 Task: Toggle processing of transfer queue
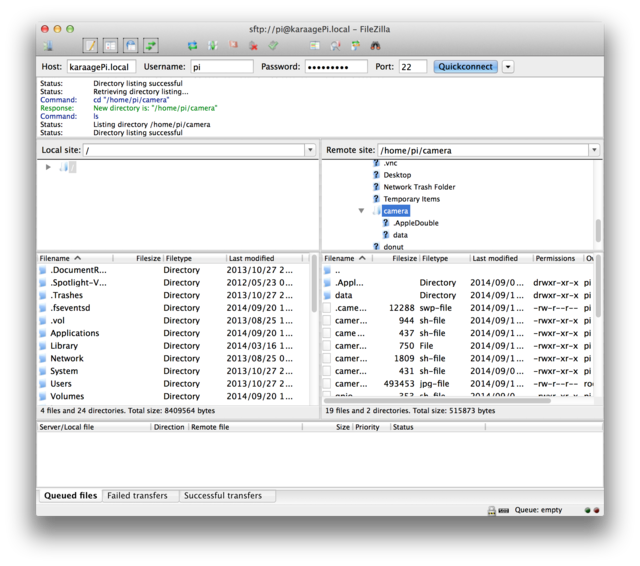213,45
